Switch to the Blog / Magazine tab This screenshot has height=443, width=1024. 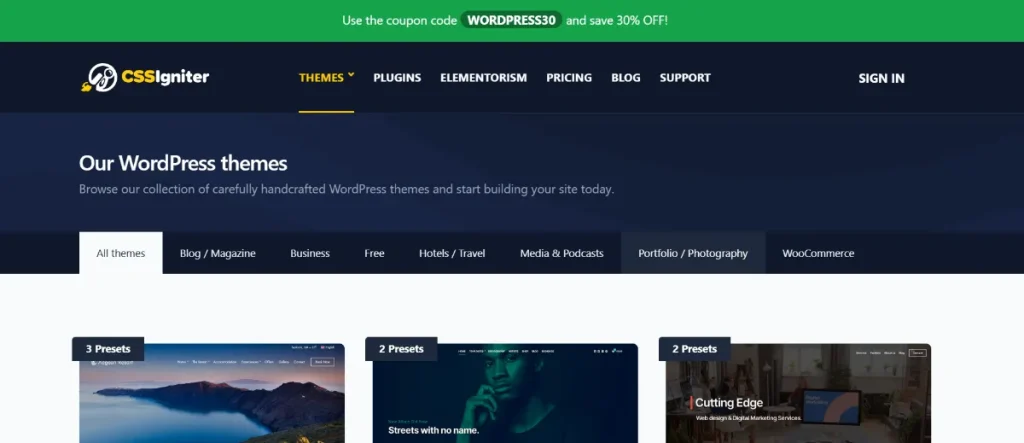(x=217, y=253)
